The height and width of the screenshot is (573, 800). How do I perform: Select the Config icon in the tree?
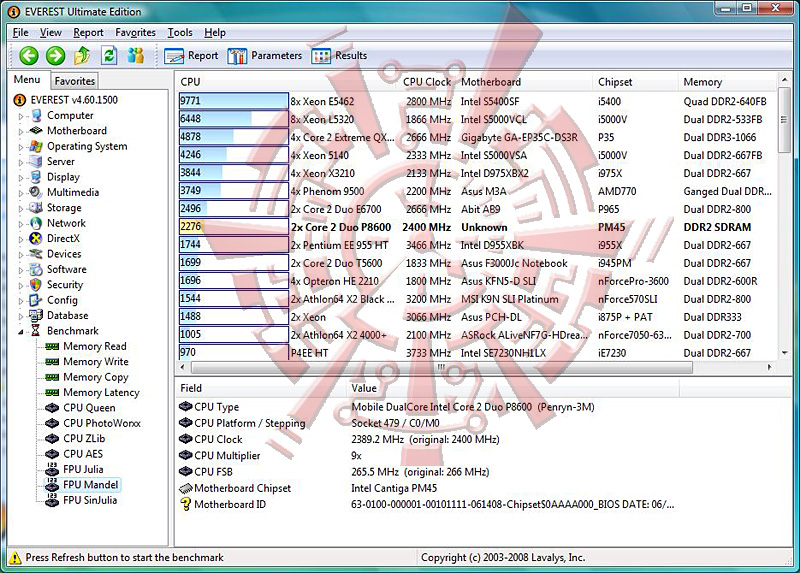(x=36, y=300)
